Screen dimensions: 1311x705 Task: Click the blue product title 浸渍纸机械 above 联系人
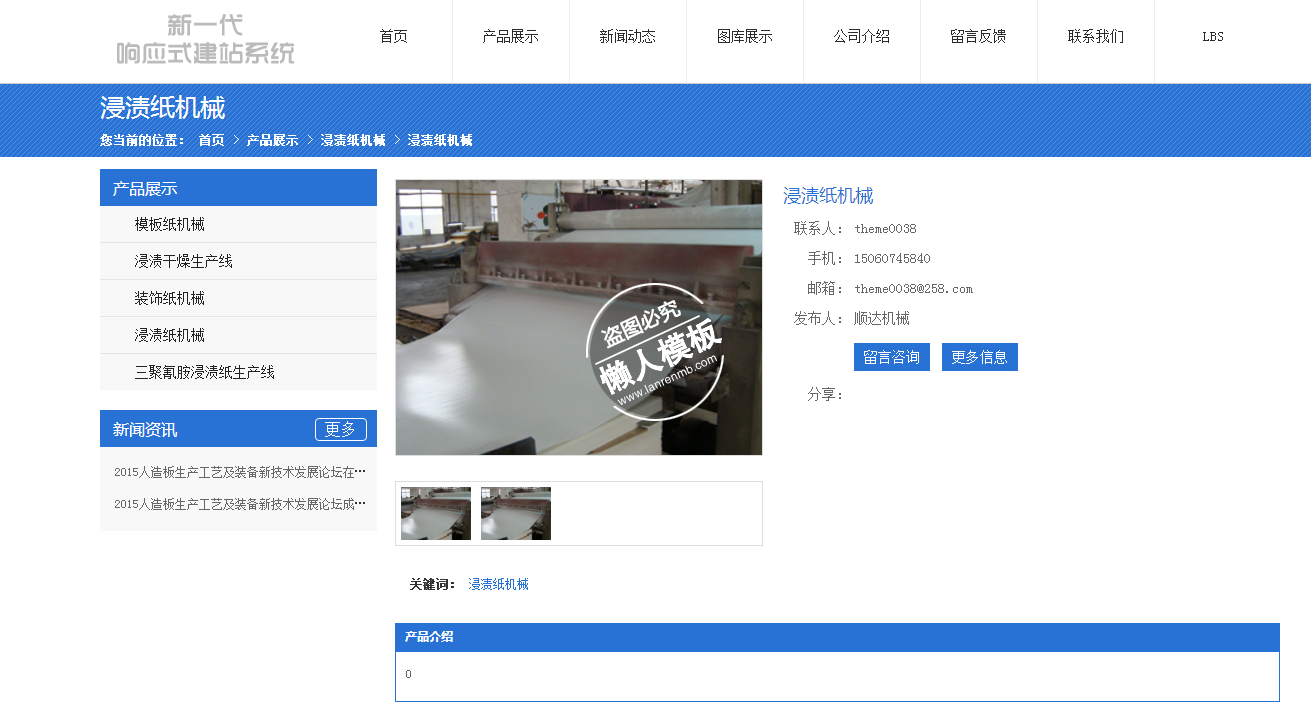click(x=828, y=196)
